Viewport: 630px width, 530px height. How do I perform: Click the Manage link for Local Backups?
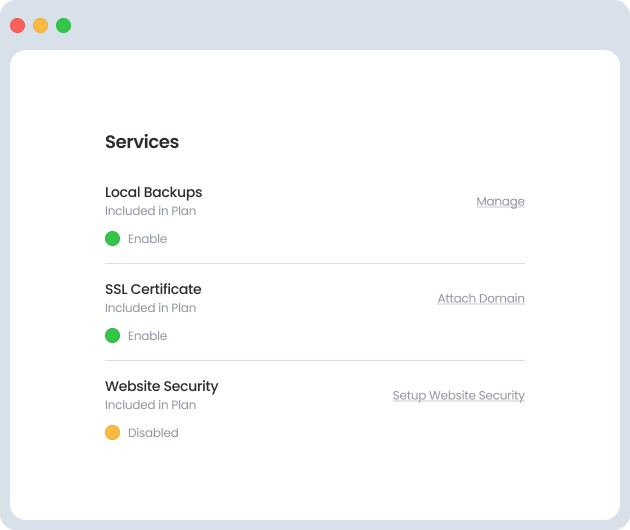500,201
